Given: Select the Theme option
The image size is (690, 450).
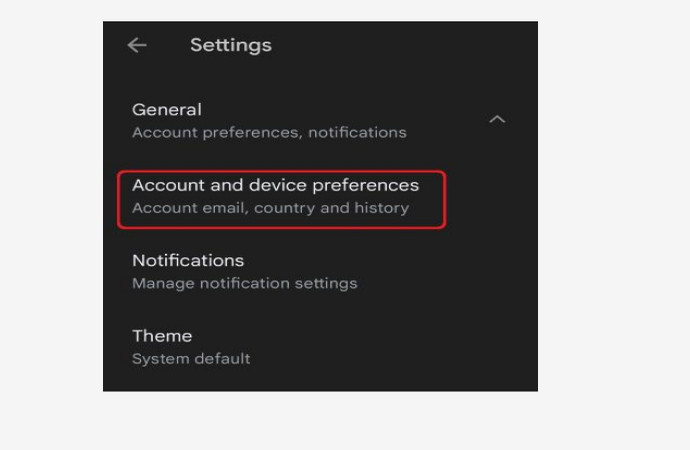Looking at the screenshot, I should (191, 346).
